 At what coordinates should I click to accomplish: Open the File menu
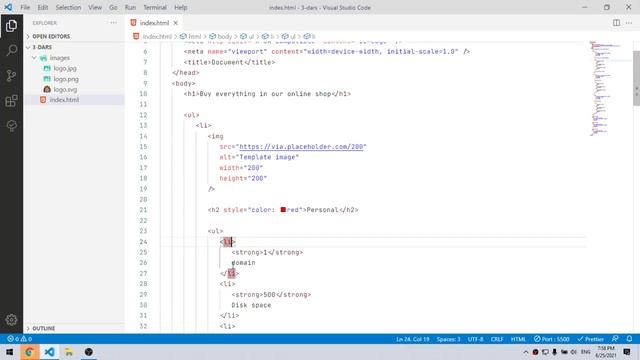point(25,7)
